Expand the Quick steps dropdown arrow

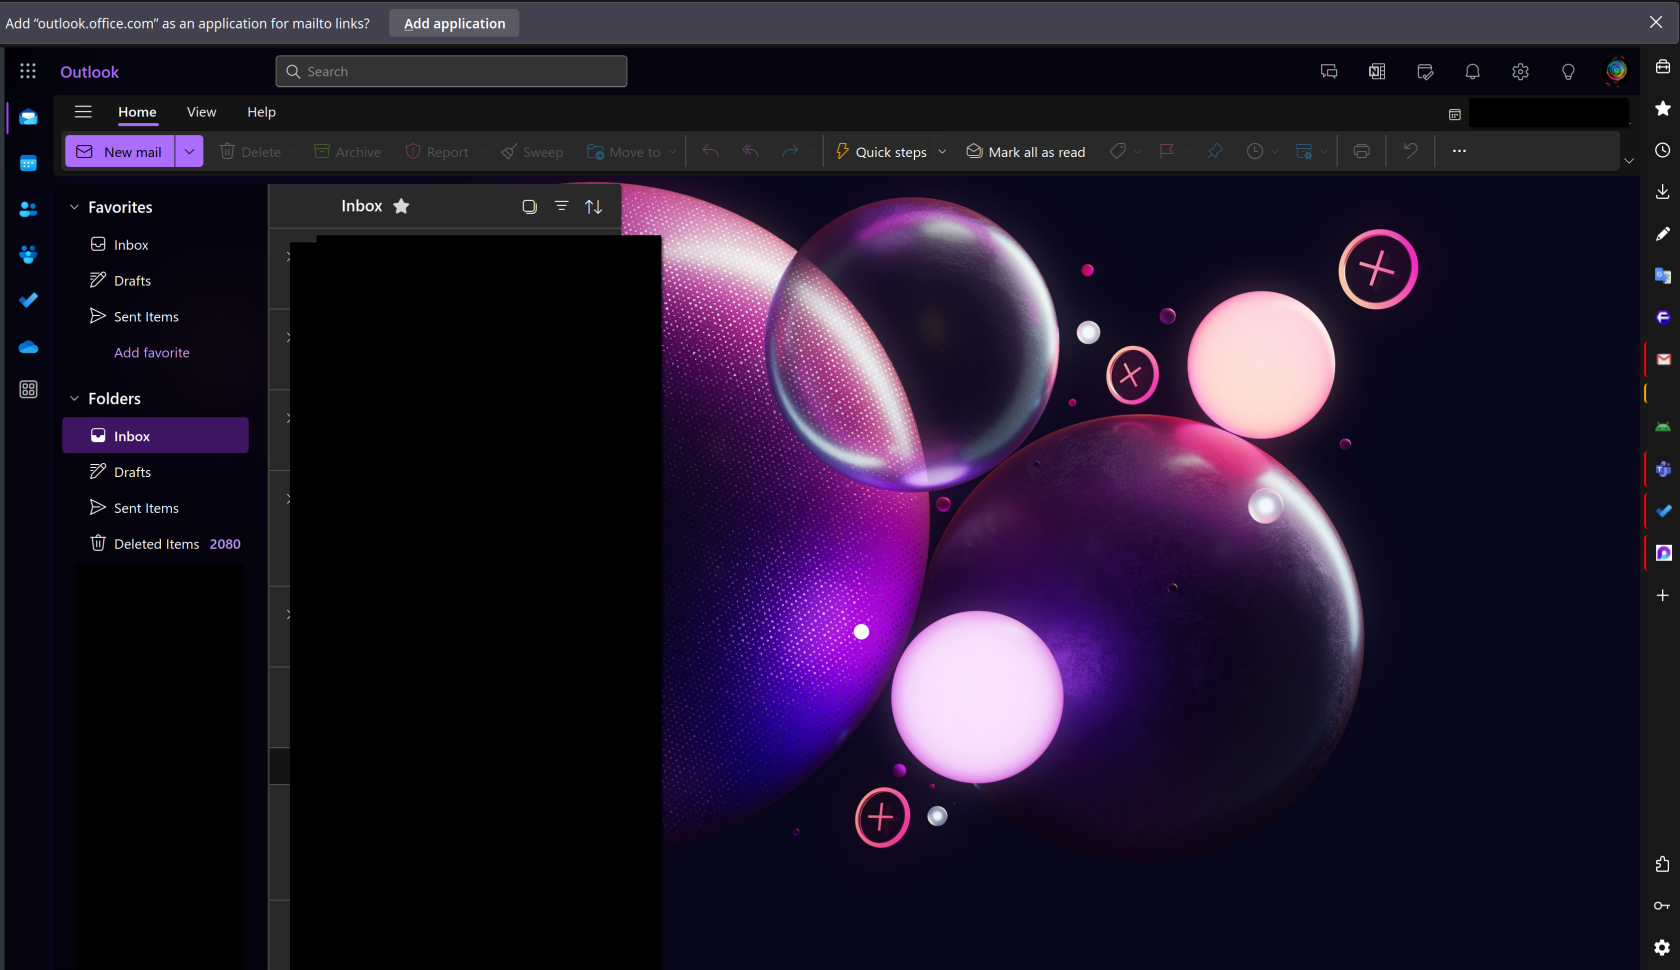[942, 152]
